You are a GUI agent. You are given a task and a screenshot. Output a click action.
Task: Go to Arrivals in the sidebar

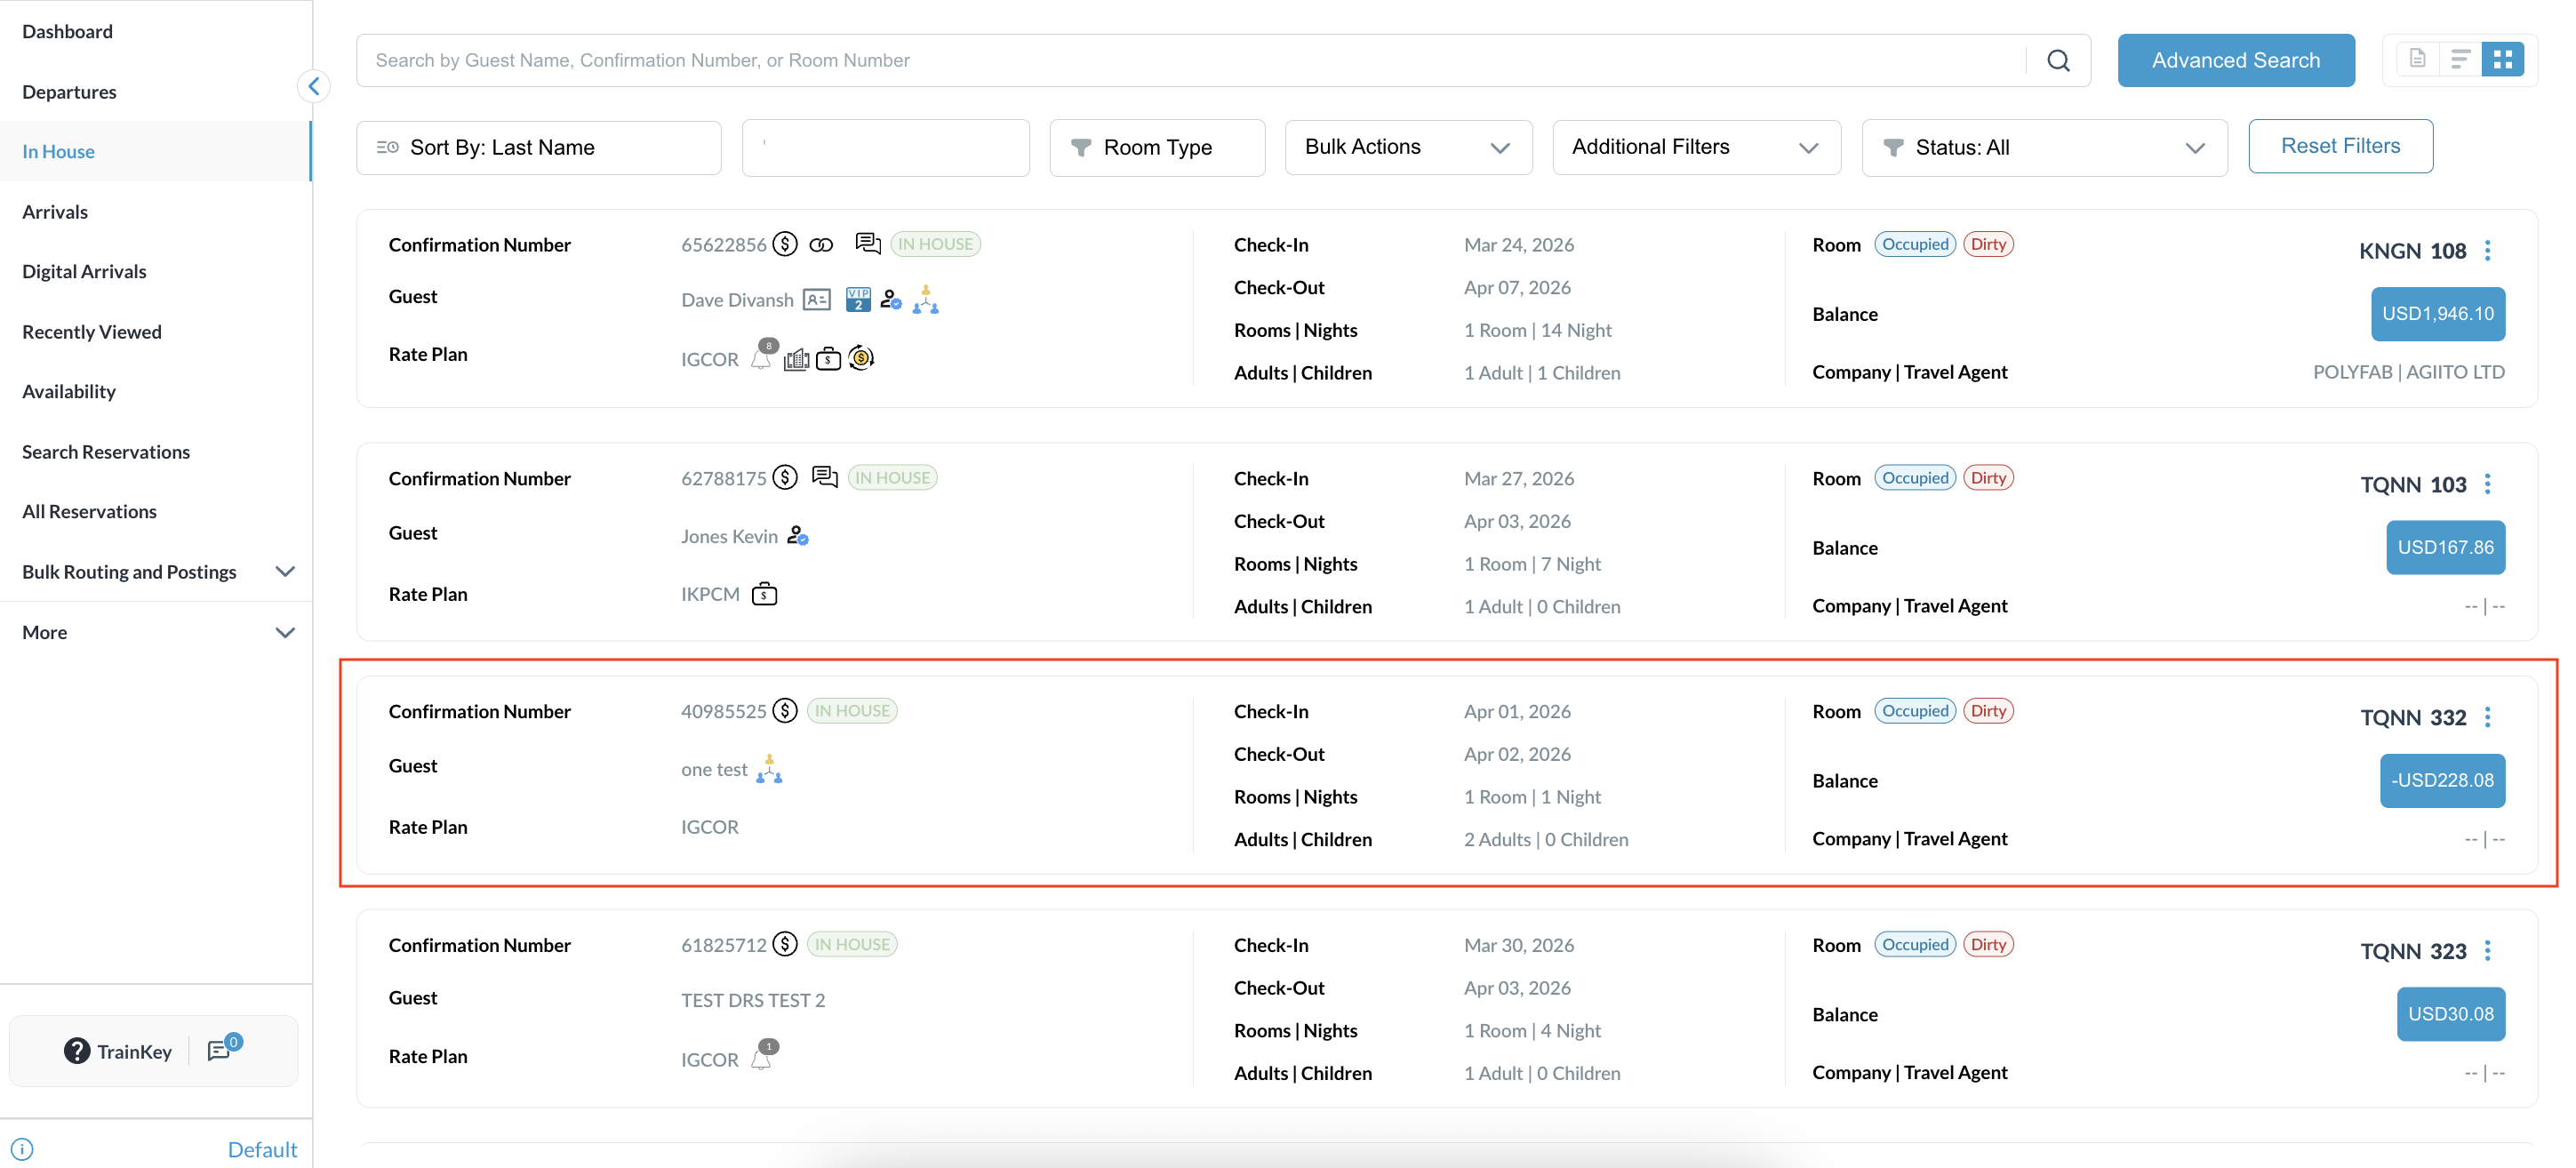[55, 212]
